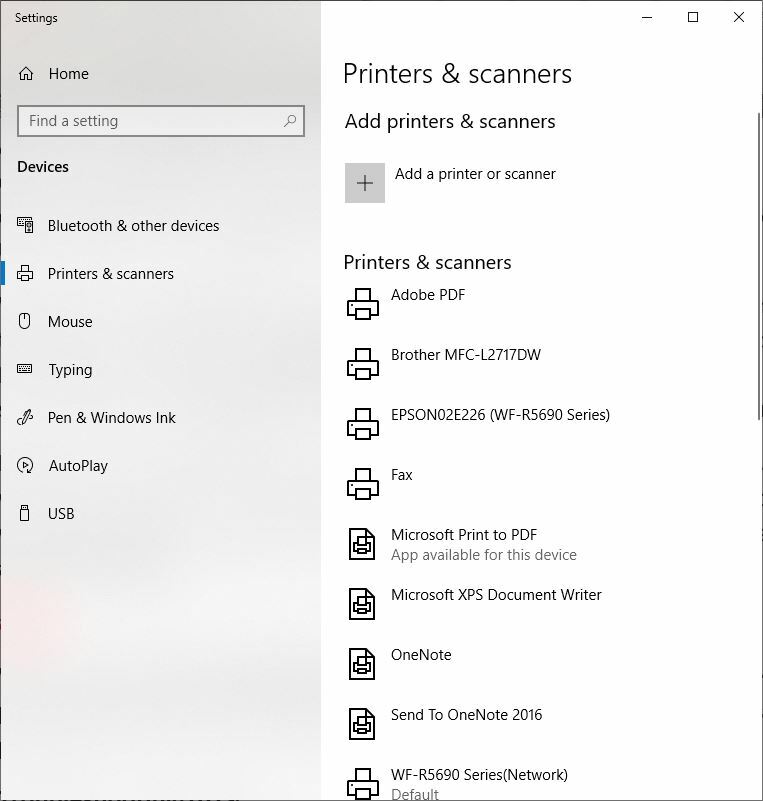
Task: Click the Mouse icon in sidebar
Action: click(x=25, y=321)
